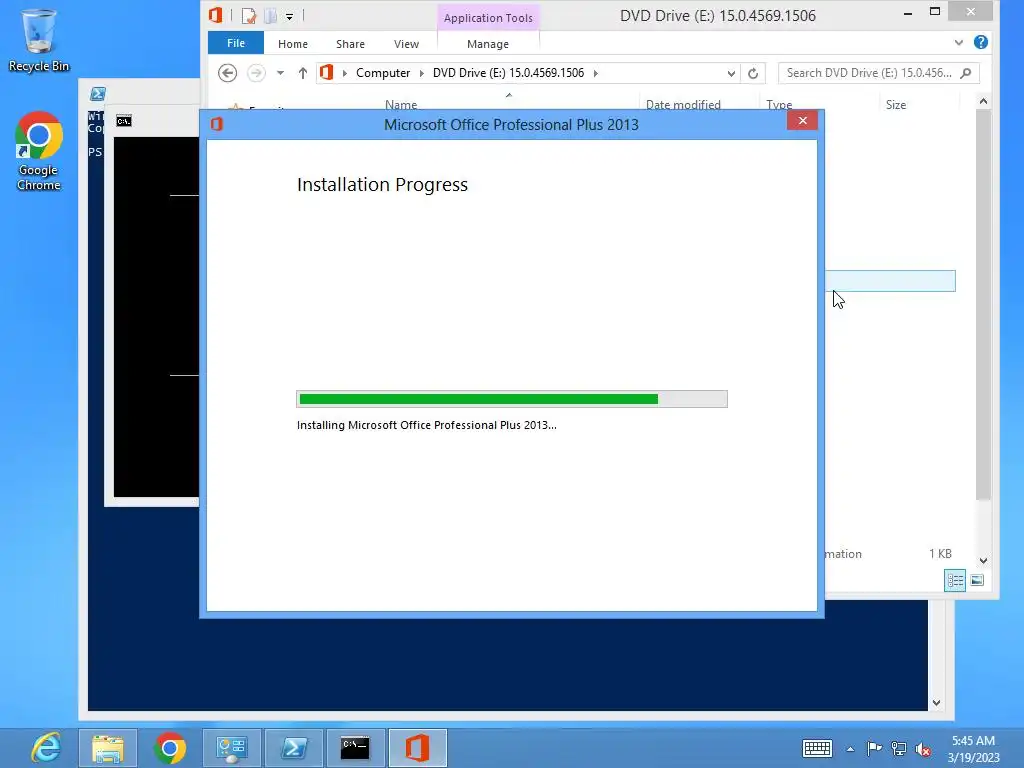
Task: Open Internet Explorer from the taskbar
Action: tap(46, 748)
